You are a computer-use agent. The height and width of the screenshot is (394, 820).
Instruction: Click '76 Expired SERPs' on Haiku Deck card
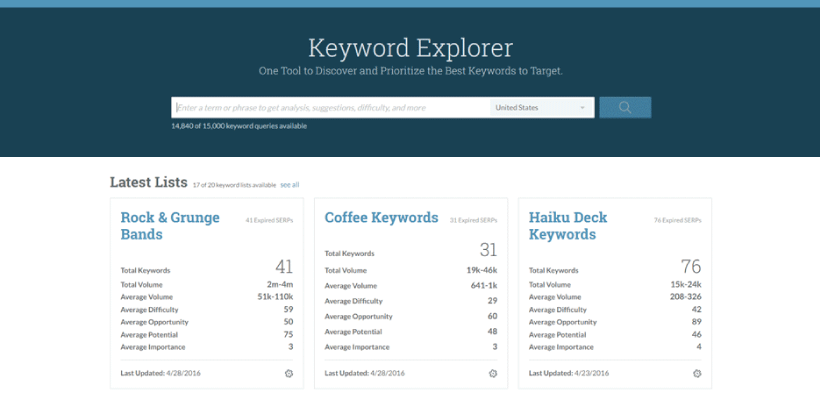click(x=677, y=220)
